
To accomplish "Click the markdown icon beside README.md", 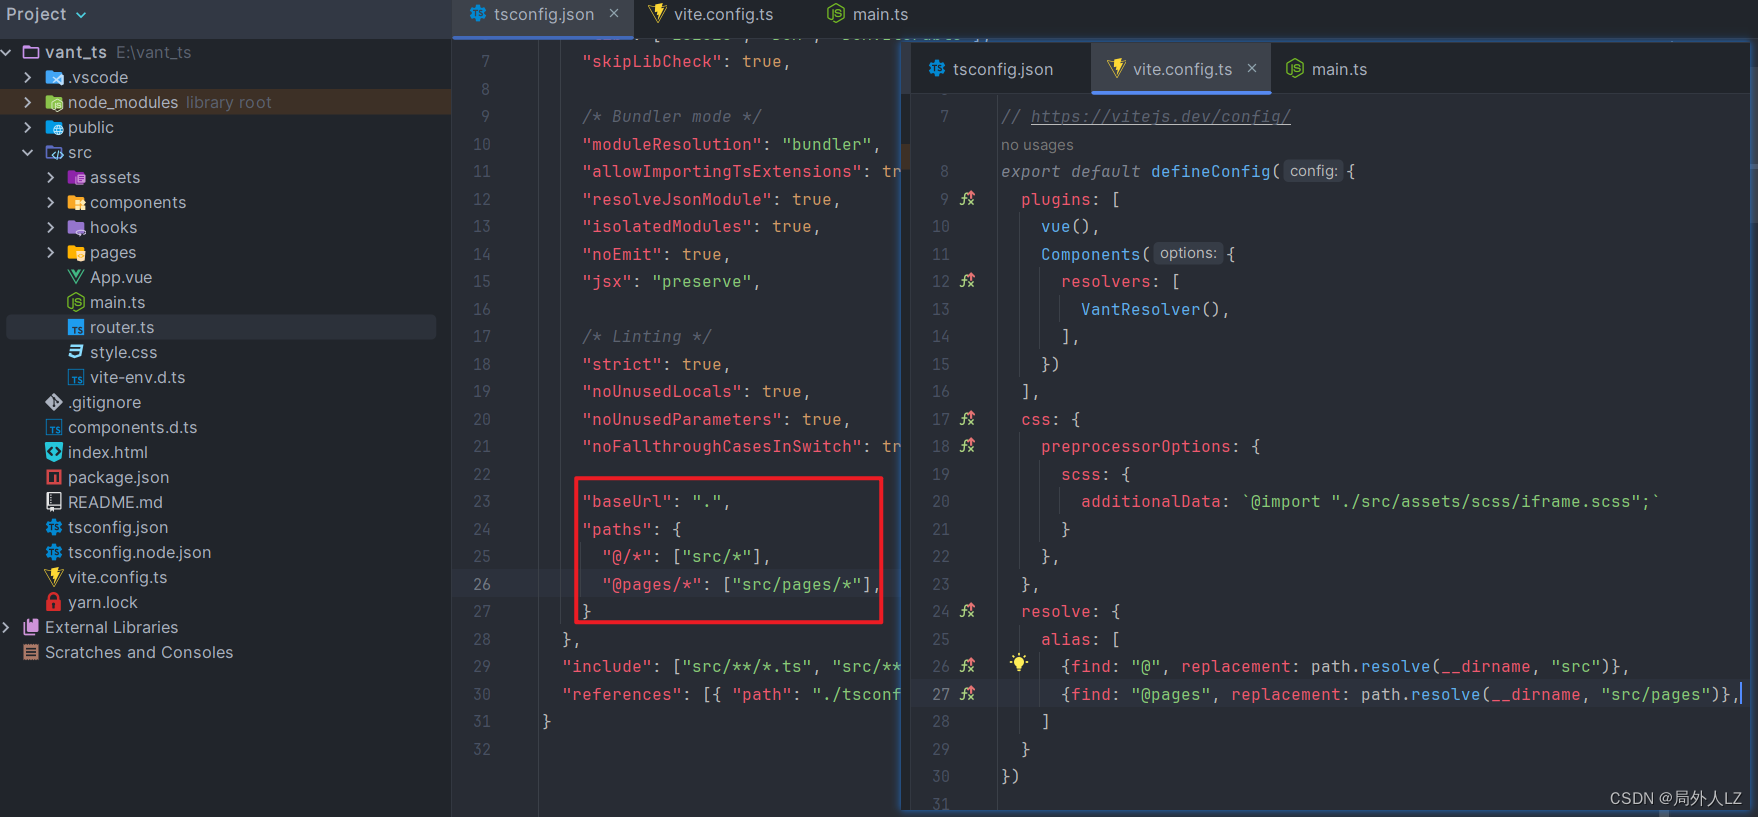I will coord(54,502).
